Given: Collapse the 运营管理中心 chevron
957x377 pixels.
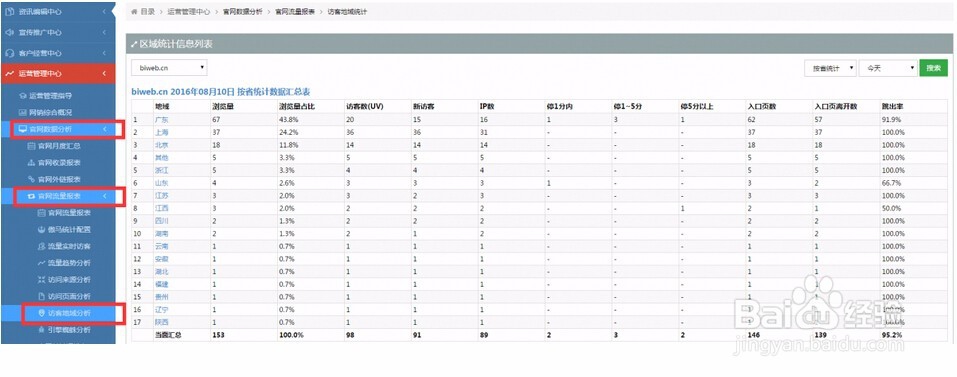Looking at the screenshot, I should [x=104, y=73].
